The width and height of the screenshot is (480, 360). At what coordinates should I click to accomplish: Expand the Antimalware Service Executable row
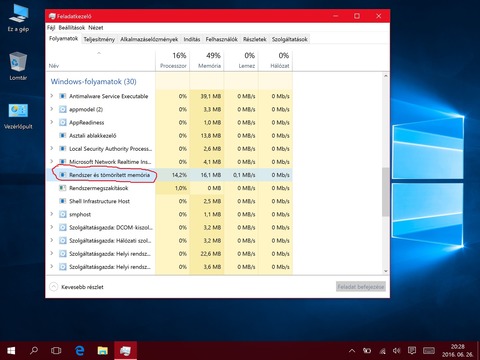52,96
